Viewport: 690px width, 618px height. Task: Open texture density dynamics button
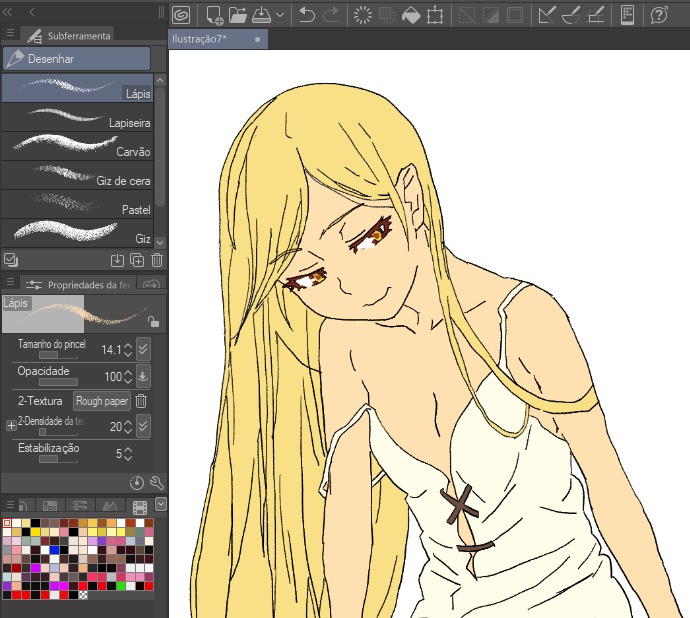[x=143, y=426]
